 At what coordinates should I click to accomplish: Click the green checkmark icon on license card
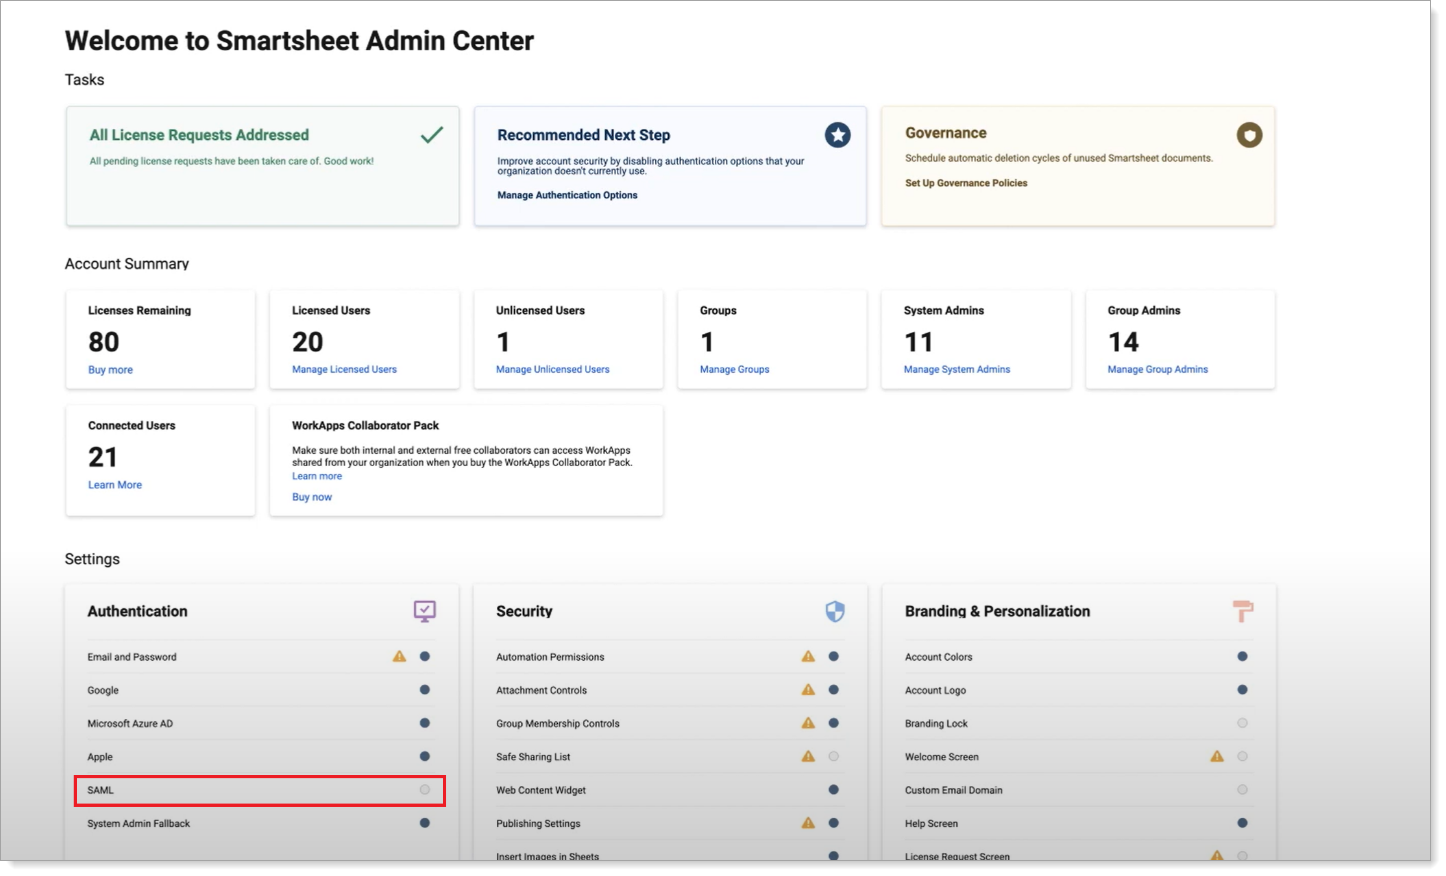432,135
